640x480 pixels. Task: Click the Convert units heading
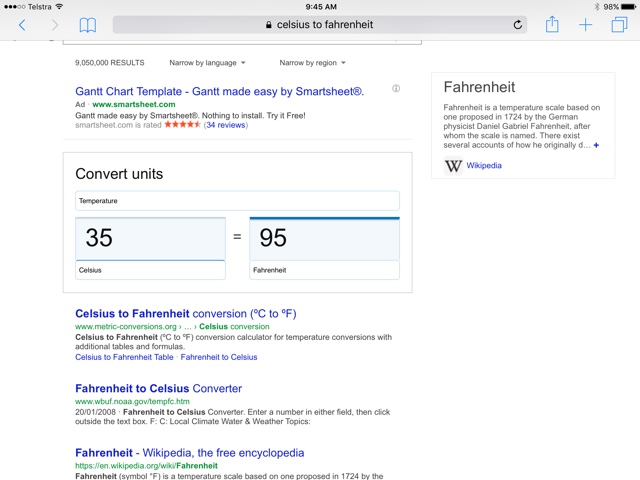tap(119, 174)
